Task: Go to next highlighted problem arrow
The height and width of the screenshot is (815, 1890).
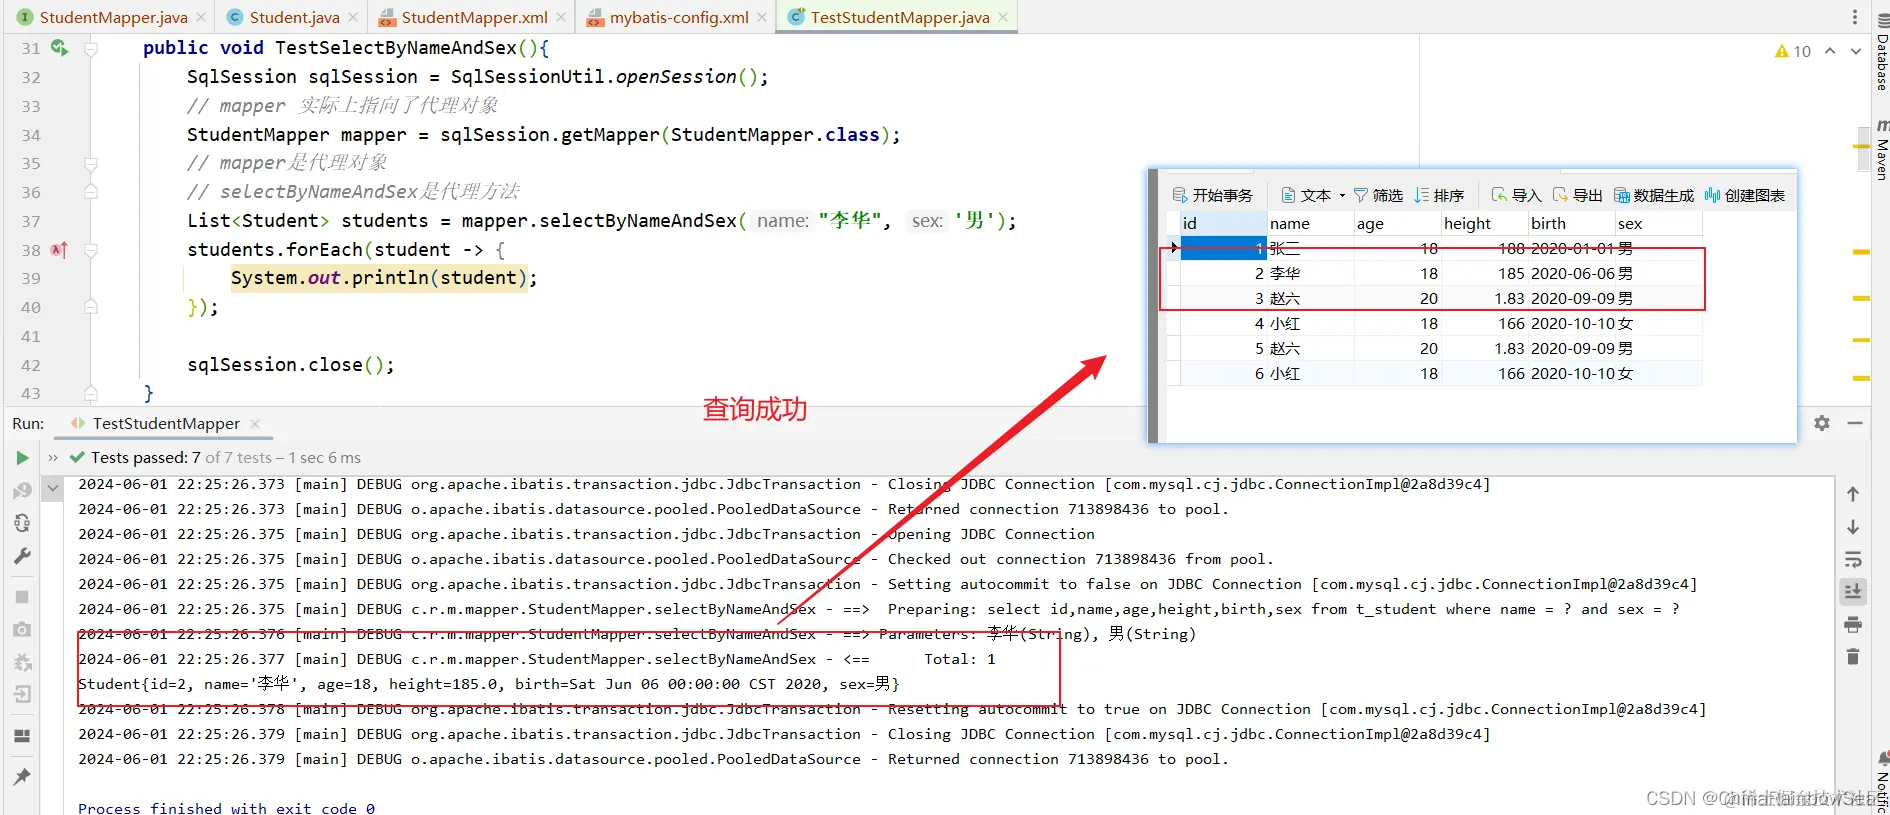Action: tap(1856, 51)
